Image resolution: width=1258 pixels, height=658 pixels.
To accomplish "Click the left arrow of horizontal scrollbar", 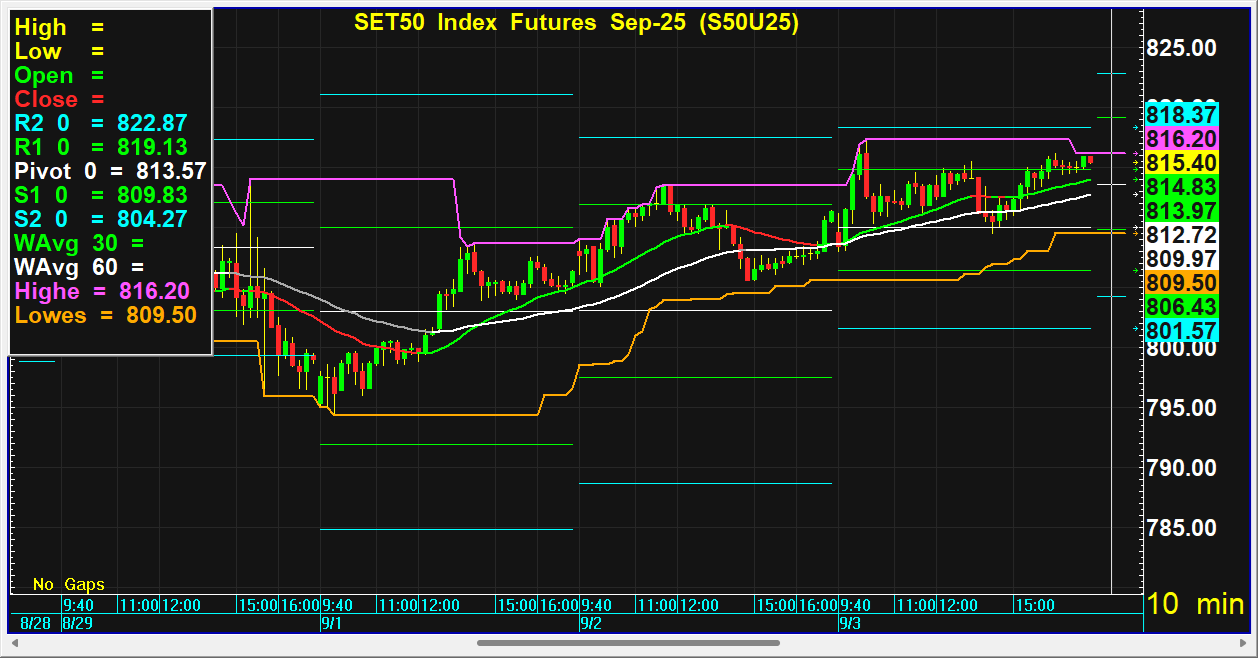I will [x=16, y=643].
